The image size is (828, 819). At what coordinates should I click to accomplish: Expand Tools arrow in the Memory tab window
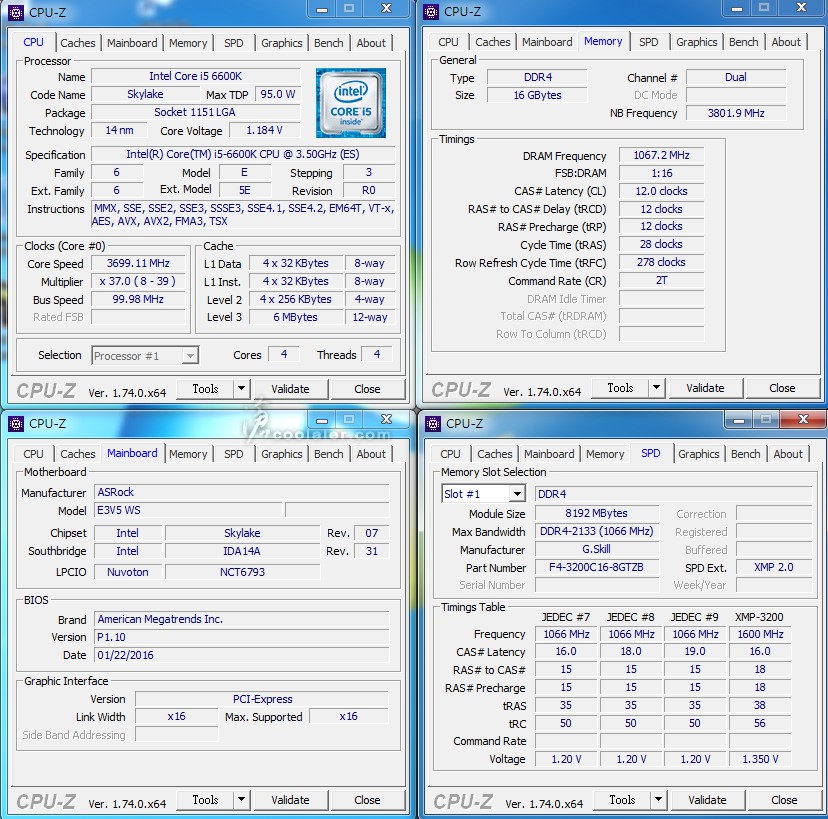[x=656, y=388]
